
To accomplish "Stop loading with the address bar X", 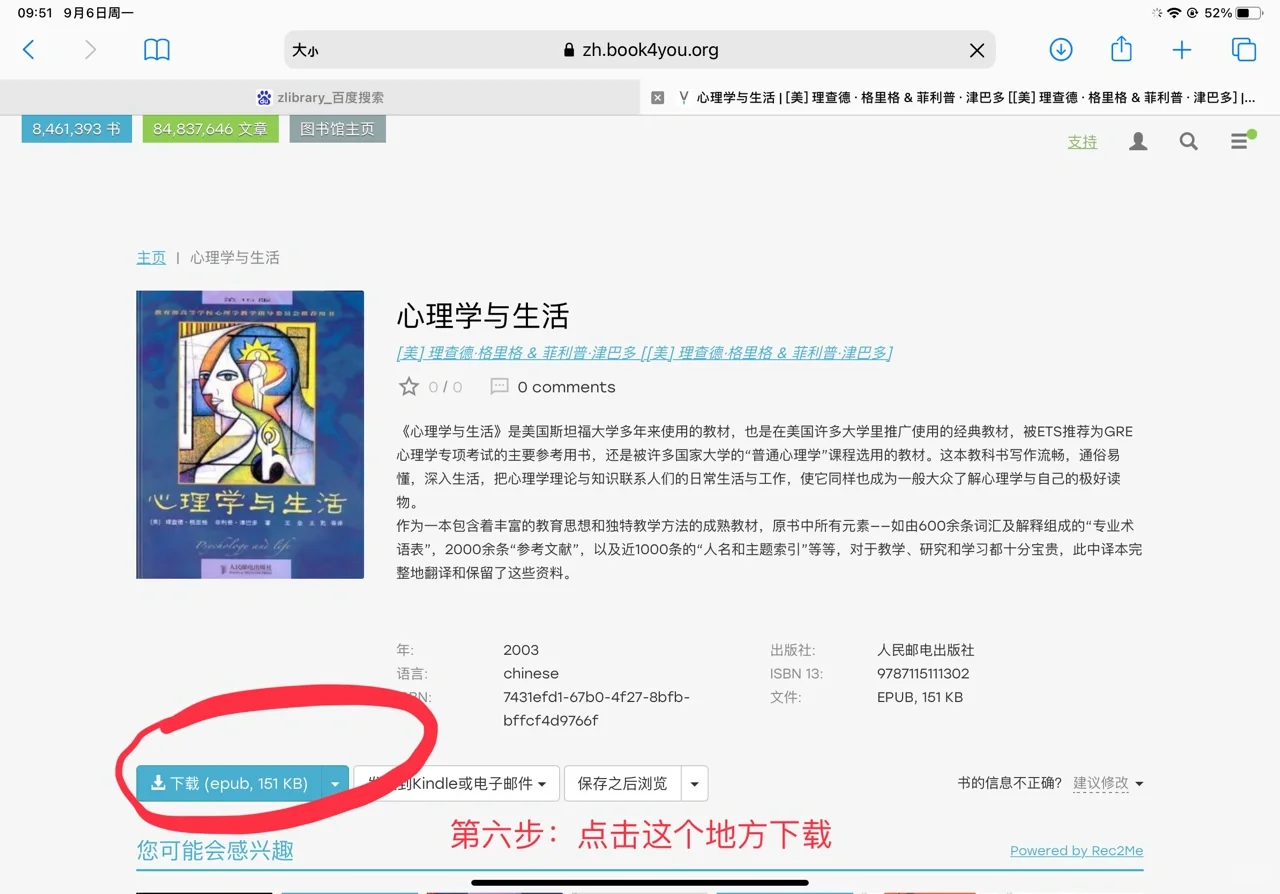I will (x=977, y=50).
